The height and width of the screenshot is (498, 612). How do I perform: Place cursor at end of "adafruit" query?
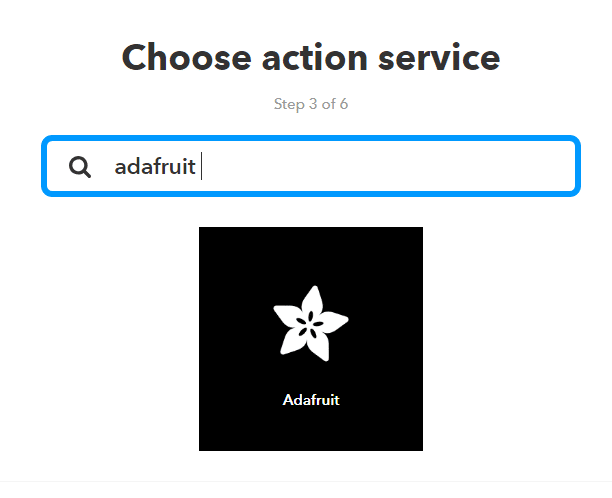(197, 167)
